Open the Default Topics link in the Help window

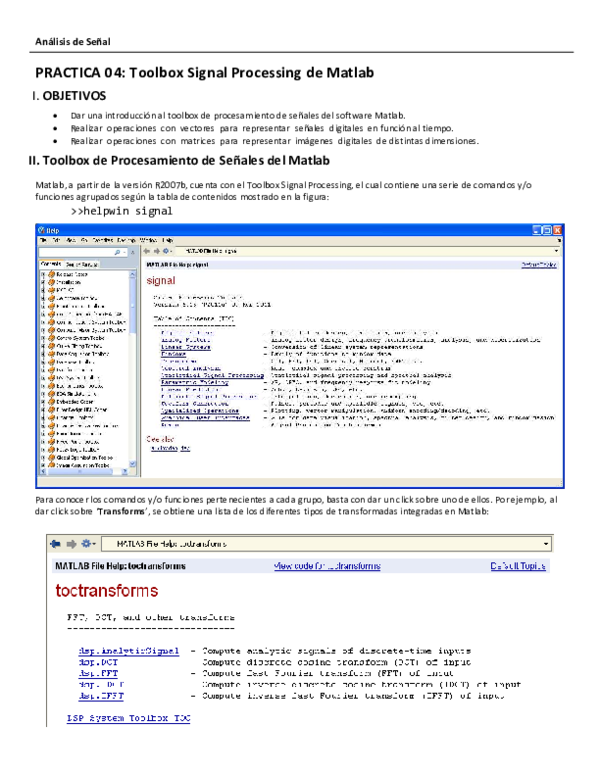[x=539, y=265]
